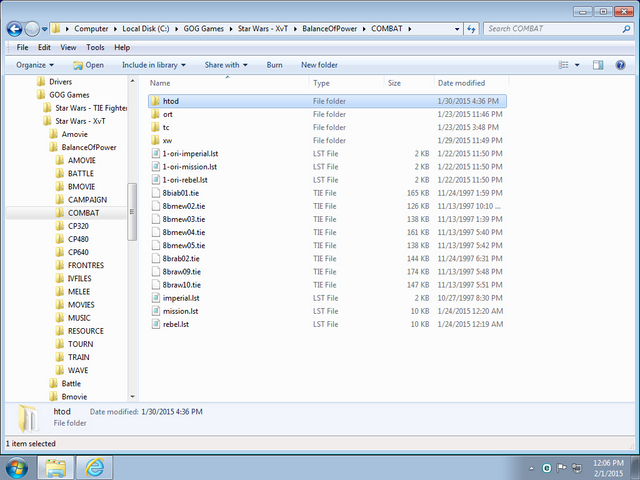Expand Include in library dropdown
Screen dimensions: 640x480
pos(153,65)
